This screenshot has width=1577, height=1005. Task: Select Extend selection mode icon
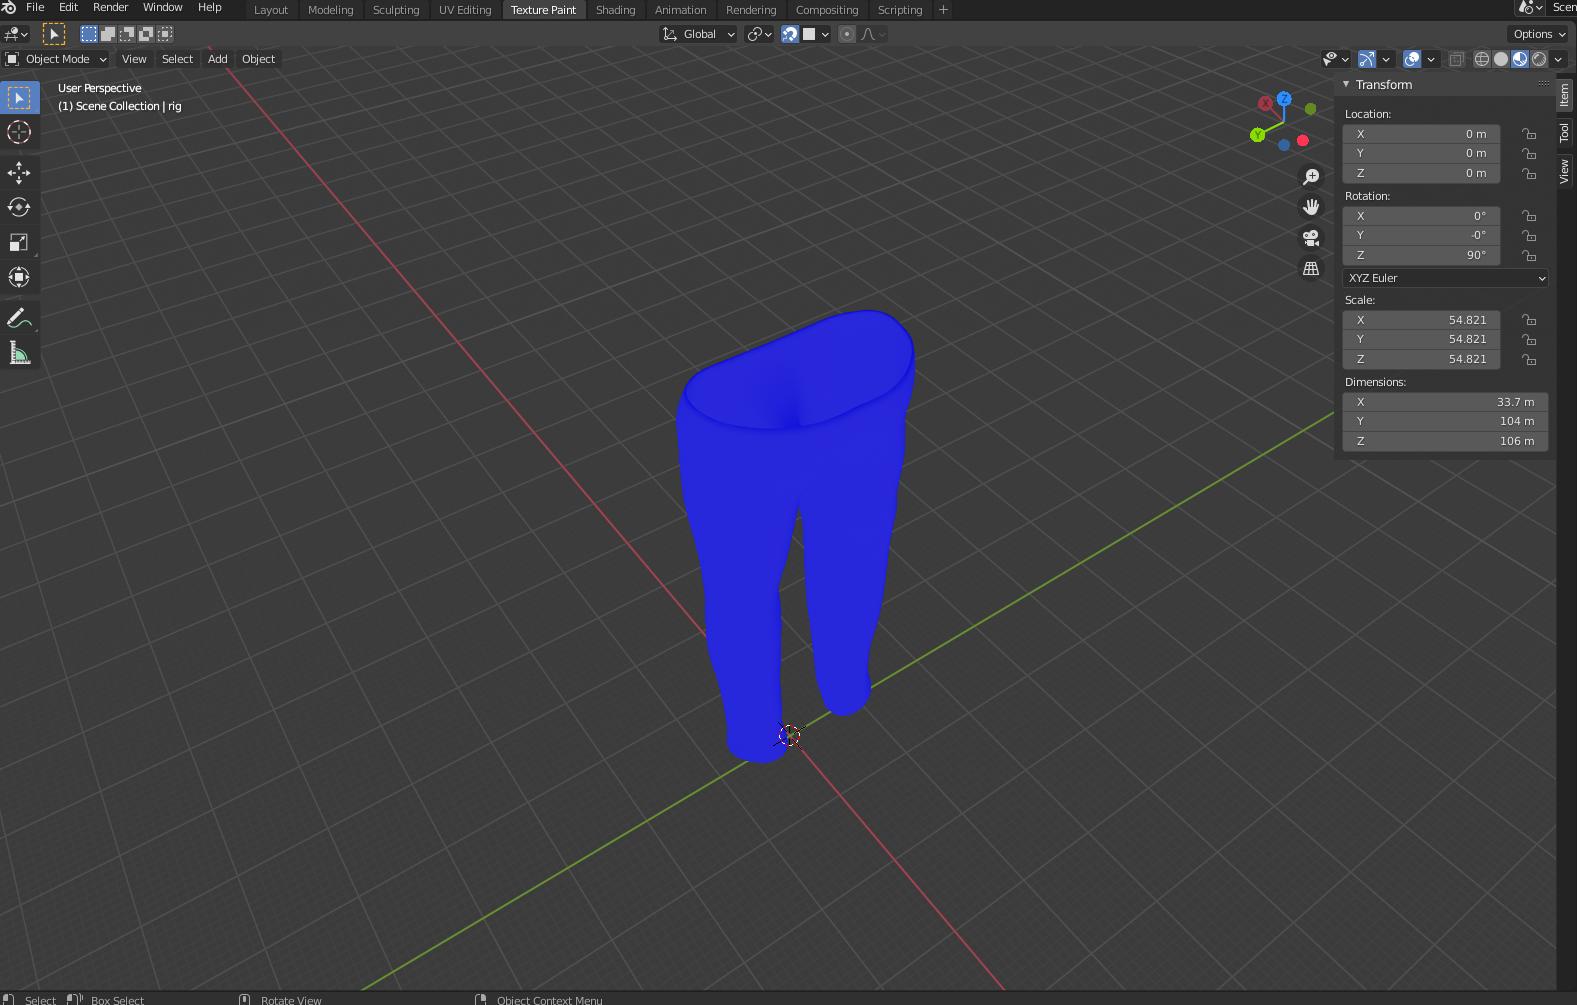[108, 34]
